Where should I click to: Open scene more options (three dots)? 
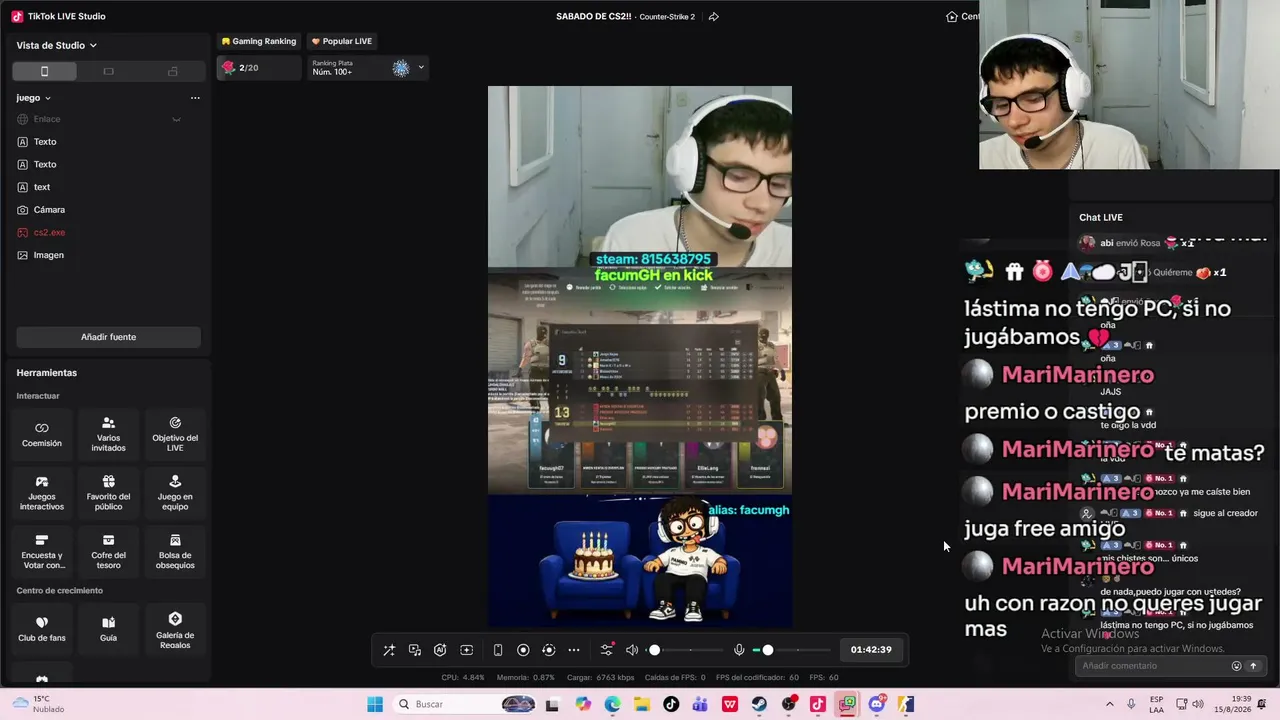(195, 98)
